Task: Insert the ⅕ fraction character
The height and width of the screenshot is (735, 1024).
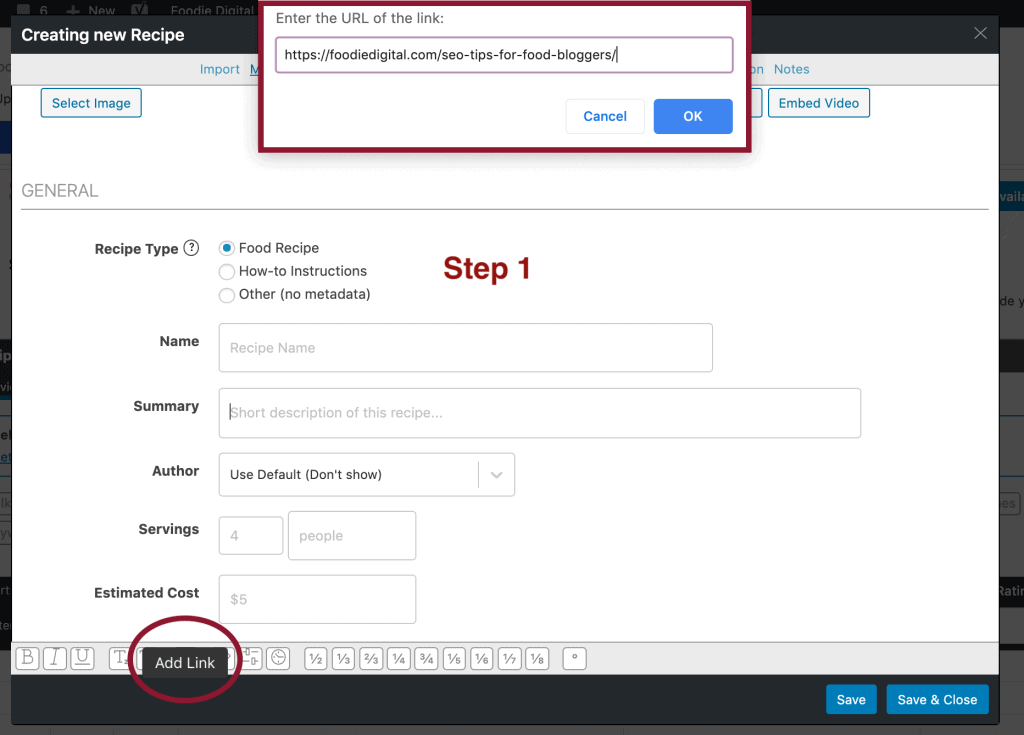Action: (455, 659)
